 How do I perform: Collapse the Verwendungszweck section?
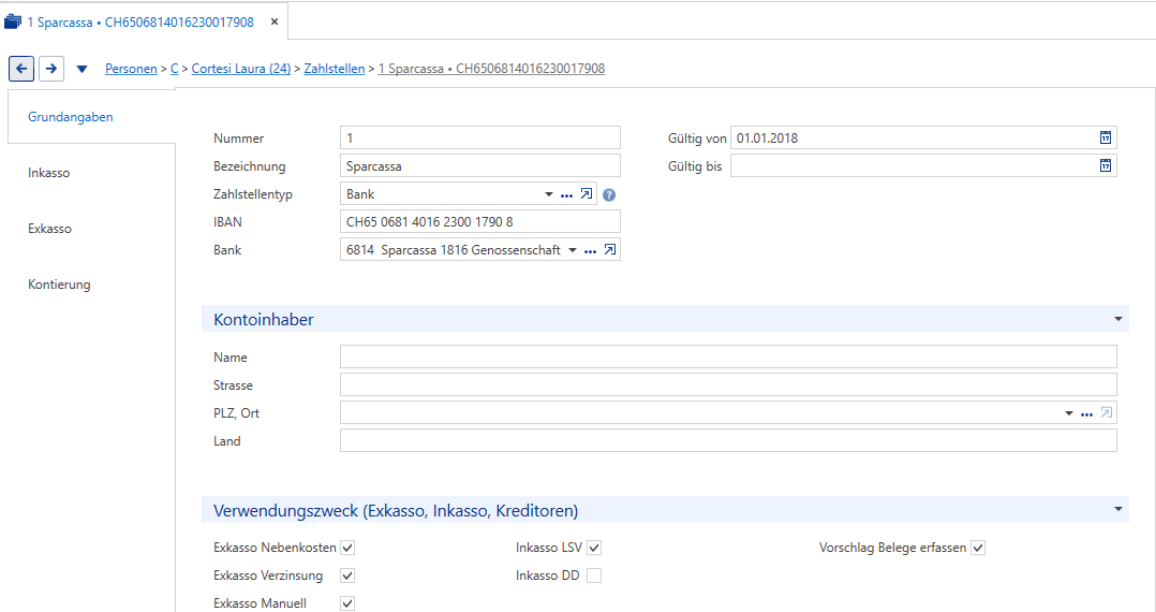pyautogui.click(x=1118, y=510)
